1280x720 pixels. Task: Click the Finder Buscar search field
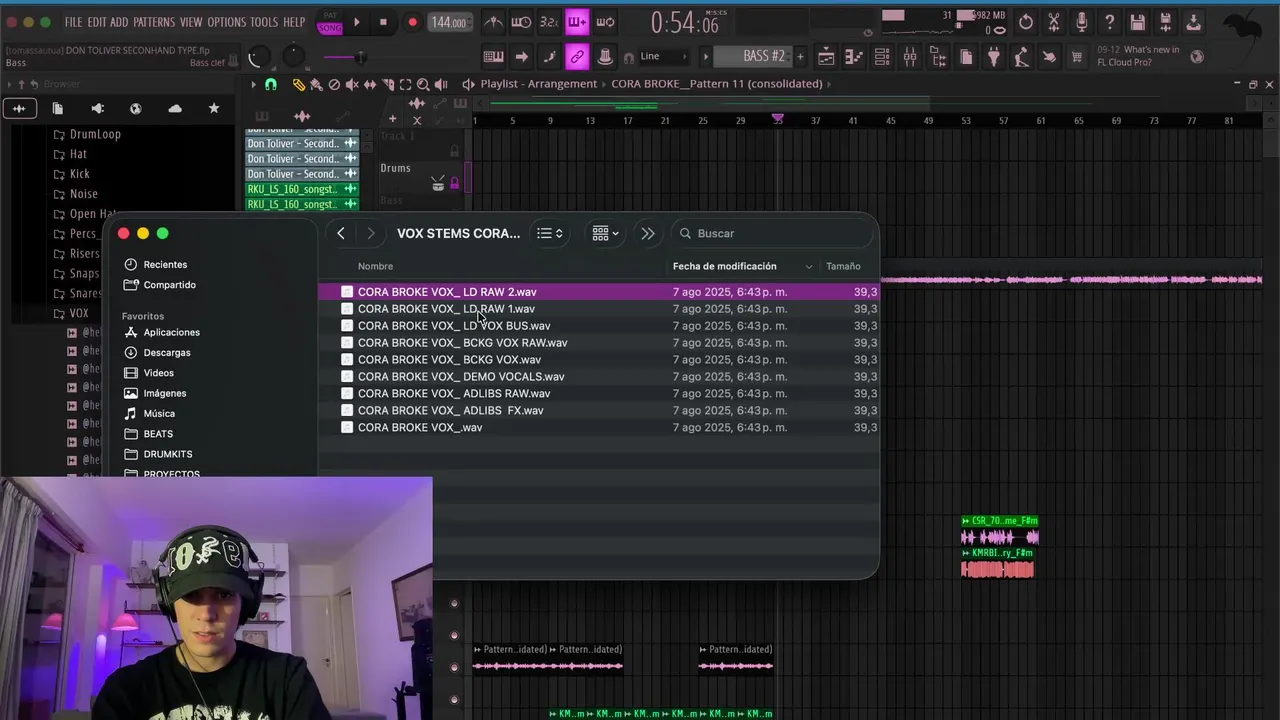pos(773,233)
